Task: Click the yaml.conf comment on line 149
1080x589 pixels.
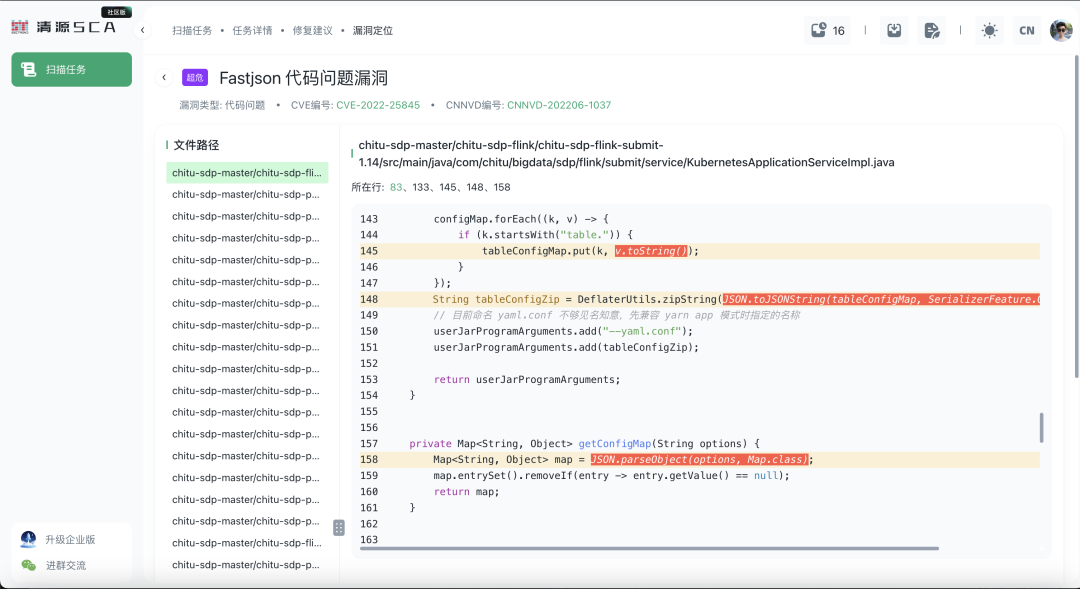Action: [x=616, y=316]
